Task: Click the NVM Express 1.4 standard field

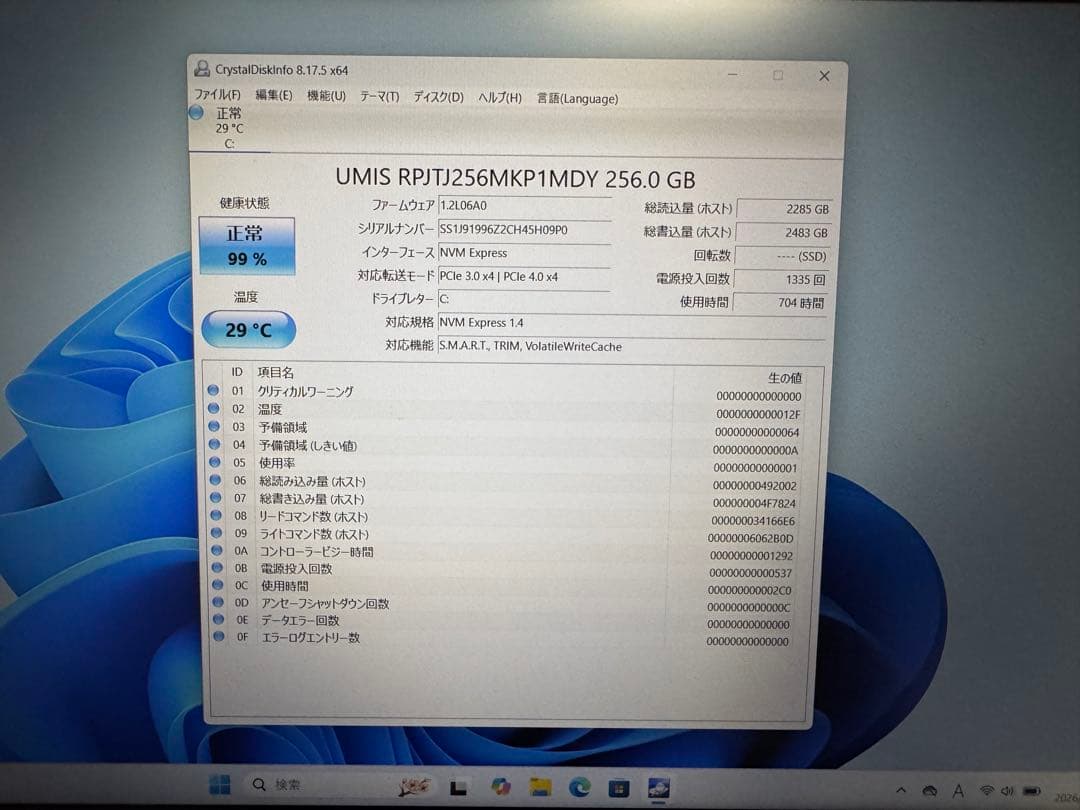Action: click(632, 322)
